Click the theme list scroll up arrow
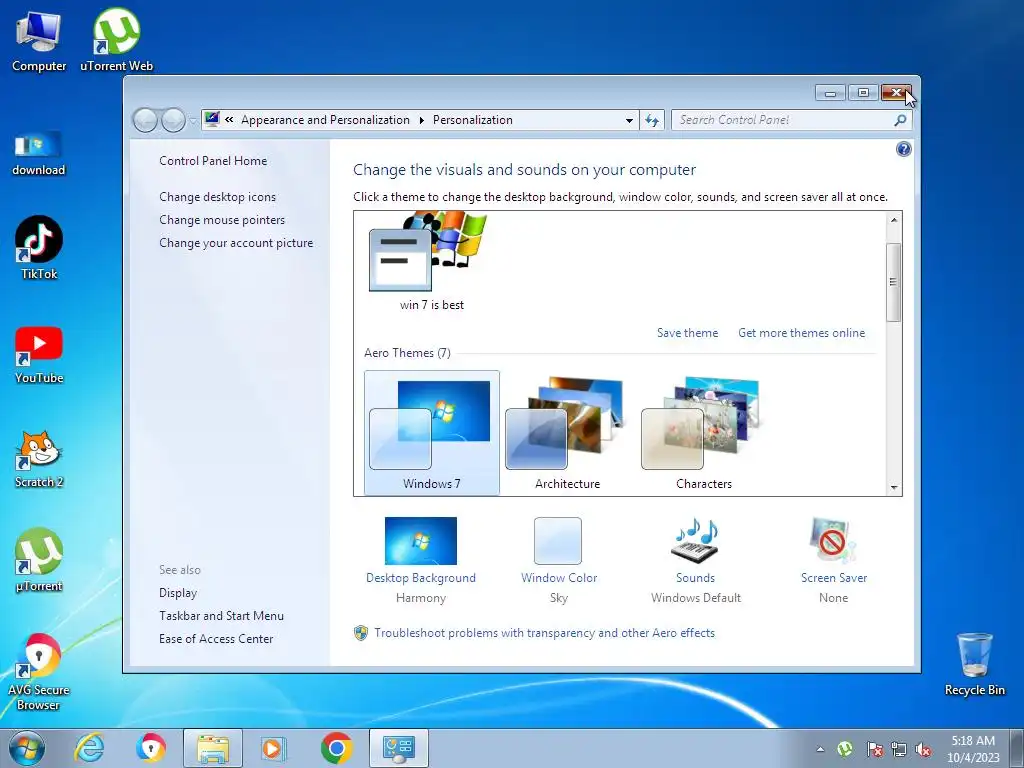Image resolution: width=1024 pixels, height=768 pixels. [x=893, y=220]
